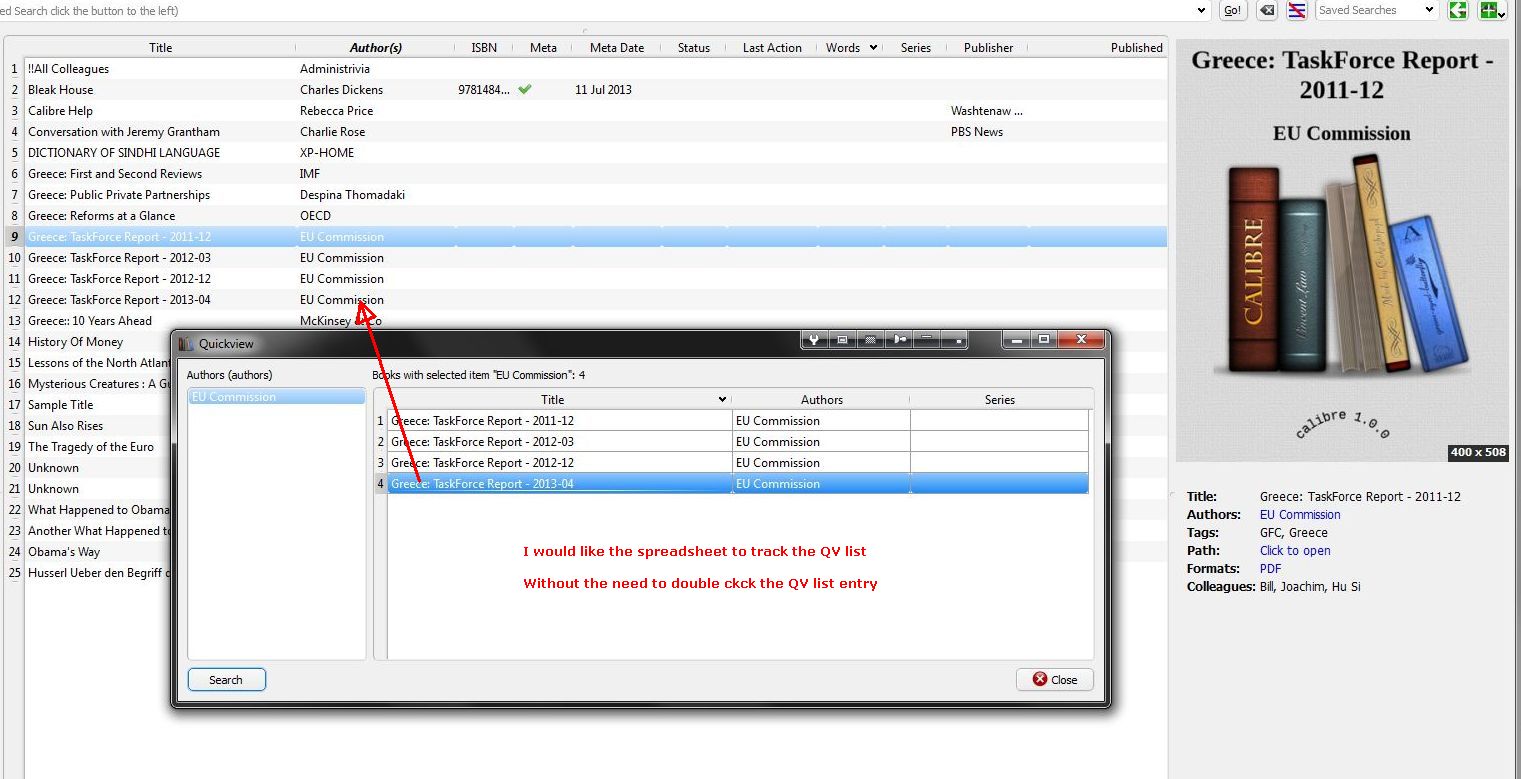Screen dimensions: 1521x779
Task: Click the screen icon in Quickview title bar
Action: tap(843, 340)
